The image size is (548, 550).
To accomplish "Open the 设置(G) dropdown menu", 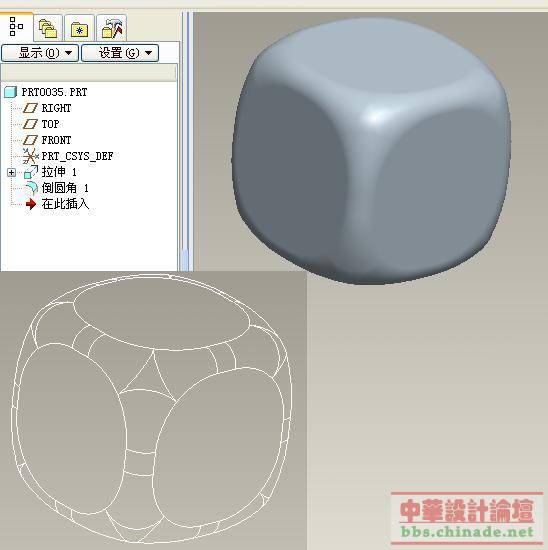I will tap(120, 53).
